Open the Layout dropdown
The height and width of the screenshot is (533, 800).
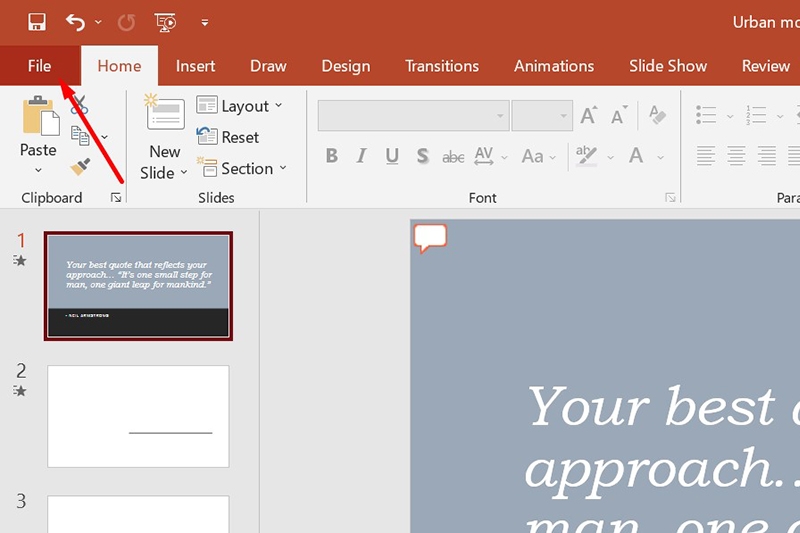(239, 106)
